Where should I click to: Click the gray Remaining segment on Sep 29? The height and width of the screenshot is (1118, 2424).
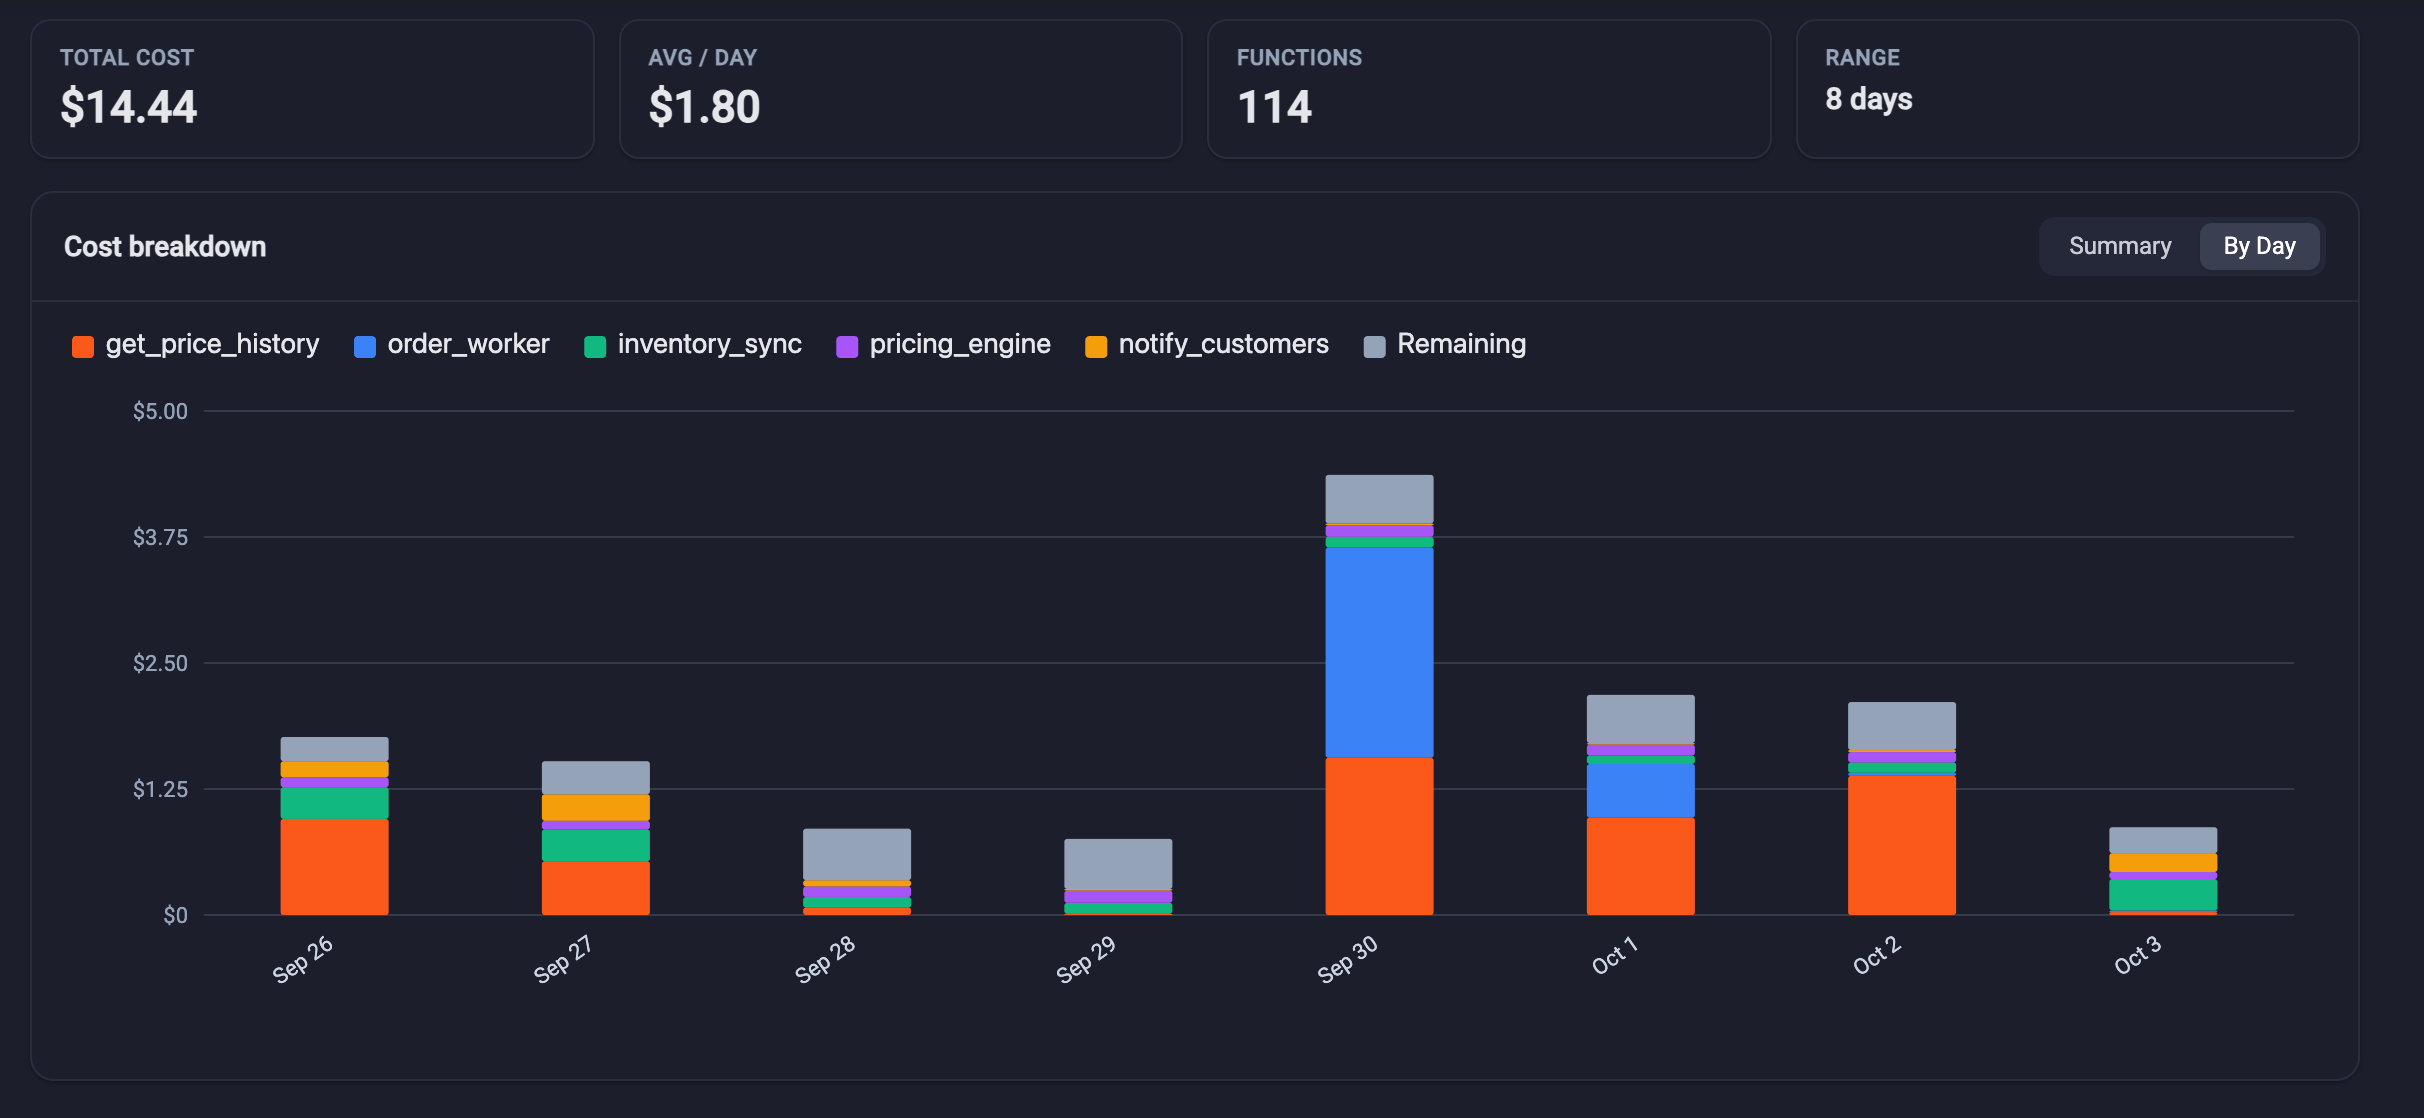coord(1118,864)
